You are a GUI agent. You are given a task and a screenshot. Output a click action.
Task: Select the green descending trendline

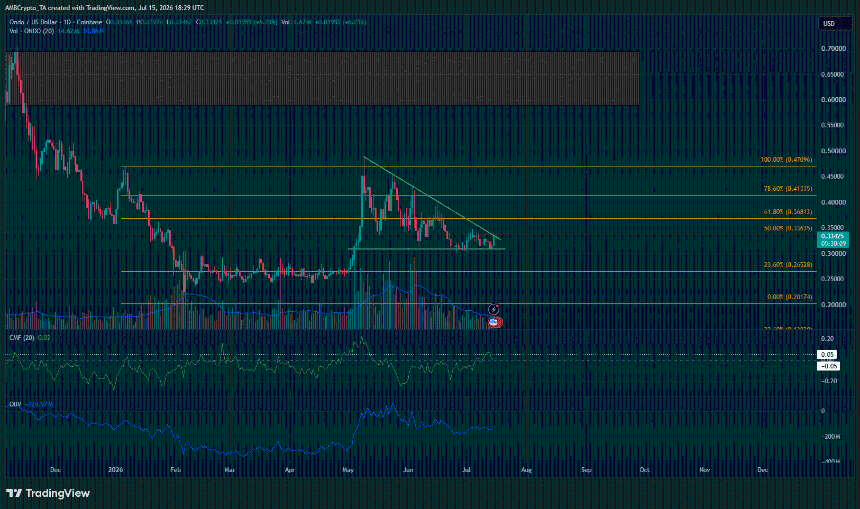[432, 199]
